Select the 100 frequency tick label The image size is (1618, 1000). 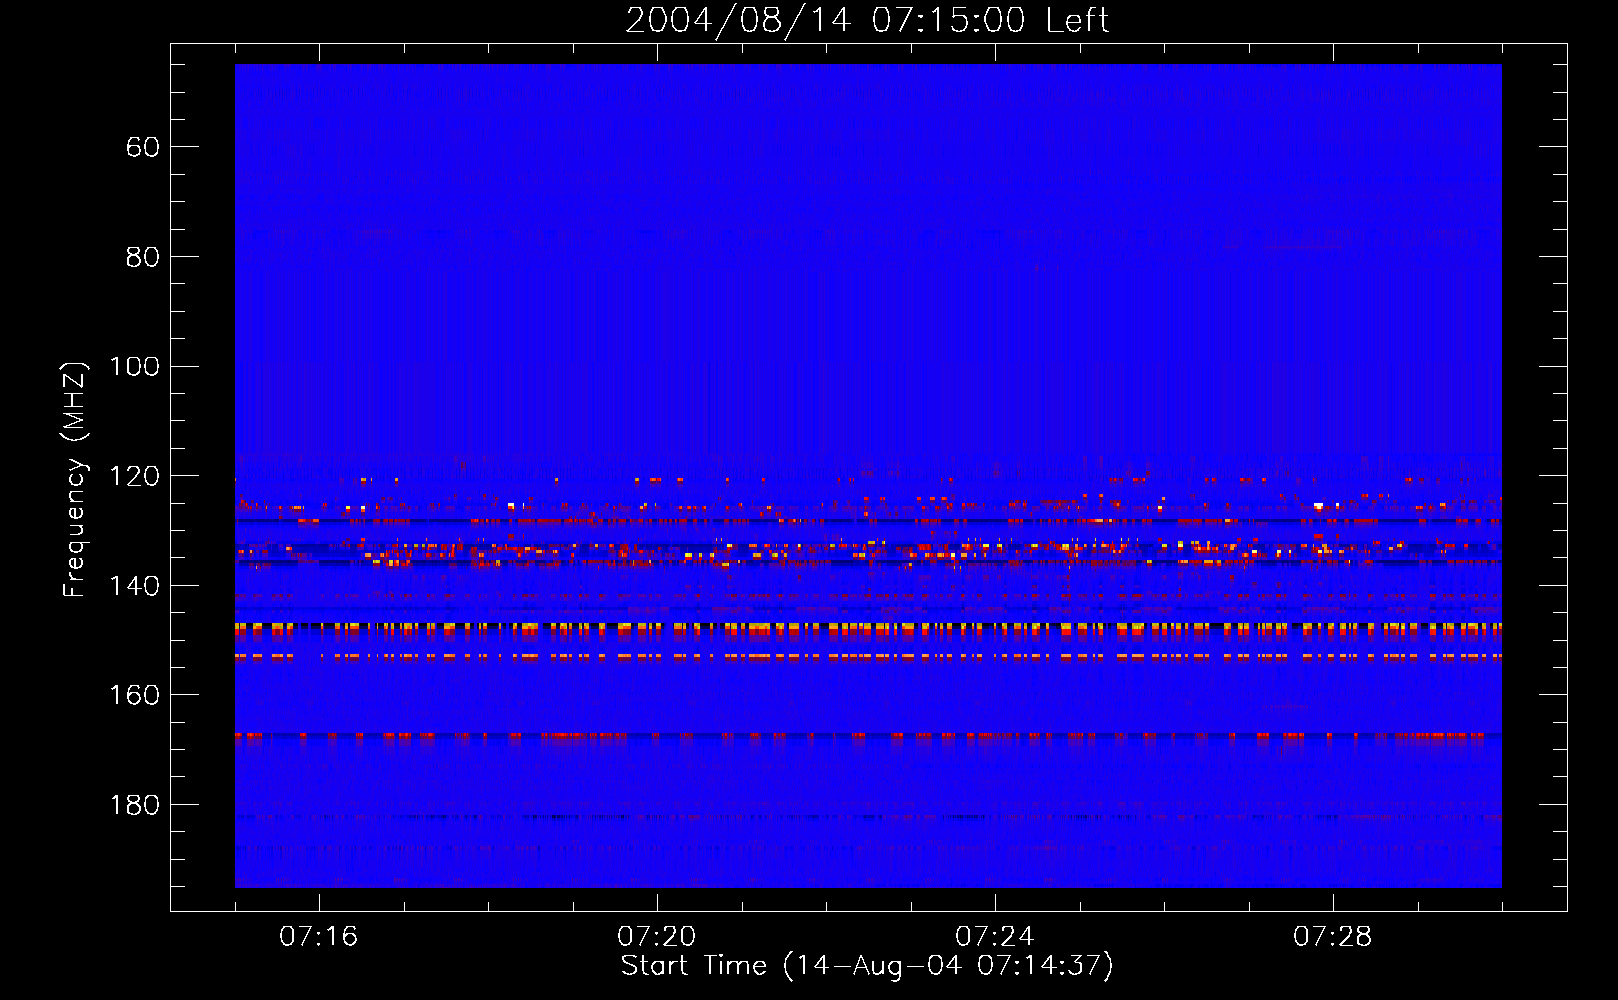click(x=134, y=367)
